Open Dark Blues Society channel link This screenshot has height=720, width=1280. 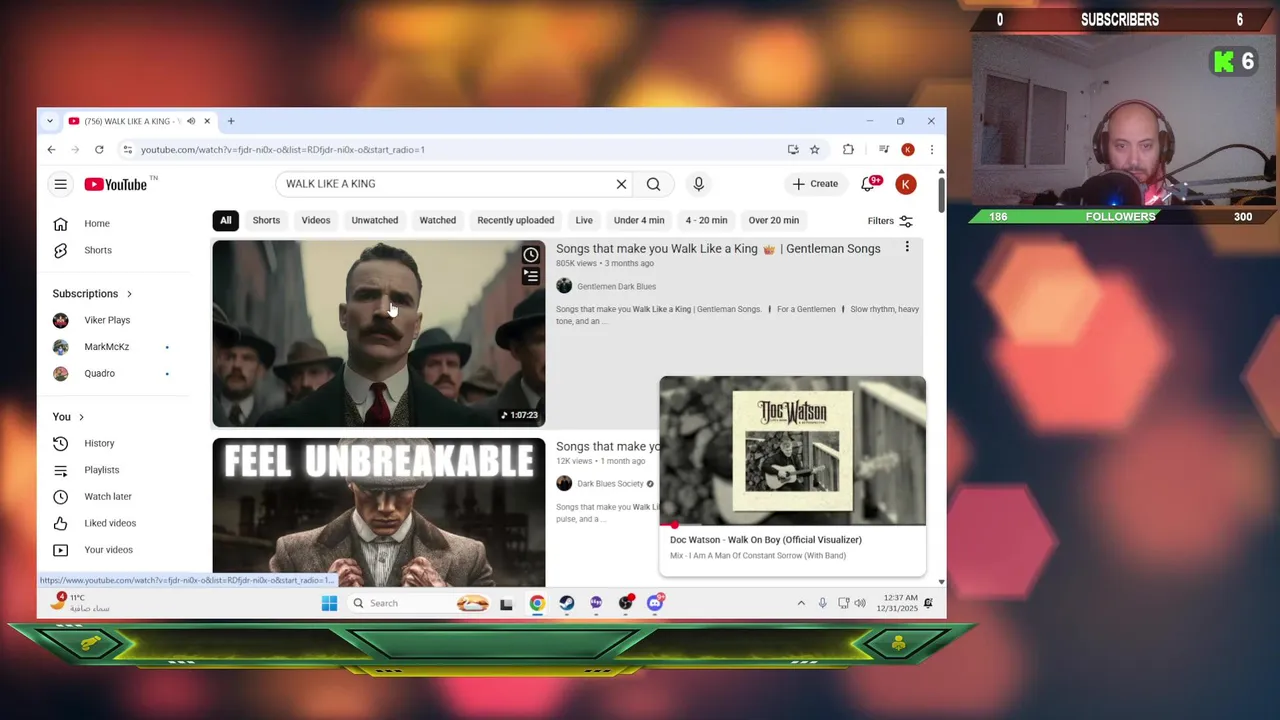610,484
